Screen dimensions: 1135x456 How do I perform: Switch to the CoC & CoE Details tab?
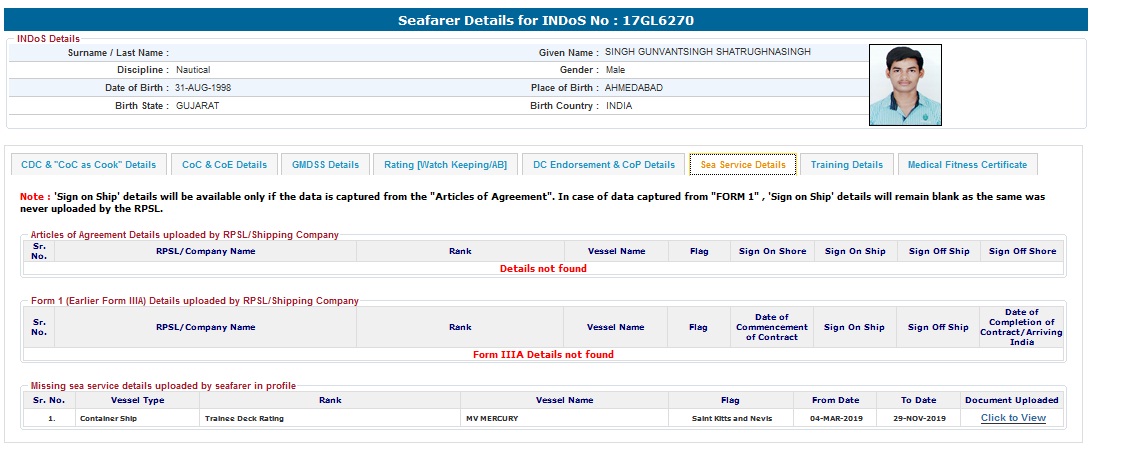click(224, 165)
